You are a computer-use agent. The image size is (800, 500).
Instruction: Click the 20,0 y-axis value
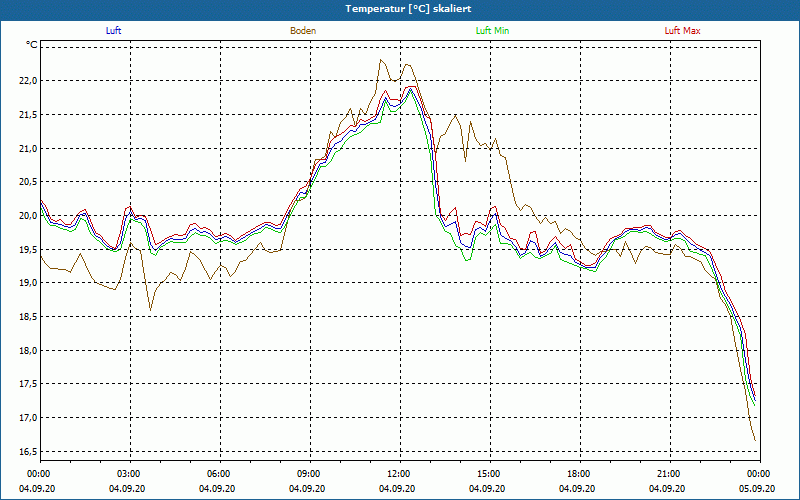click(x=29, y=216)
